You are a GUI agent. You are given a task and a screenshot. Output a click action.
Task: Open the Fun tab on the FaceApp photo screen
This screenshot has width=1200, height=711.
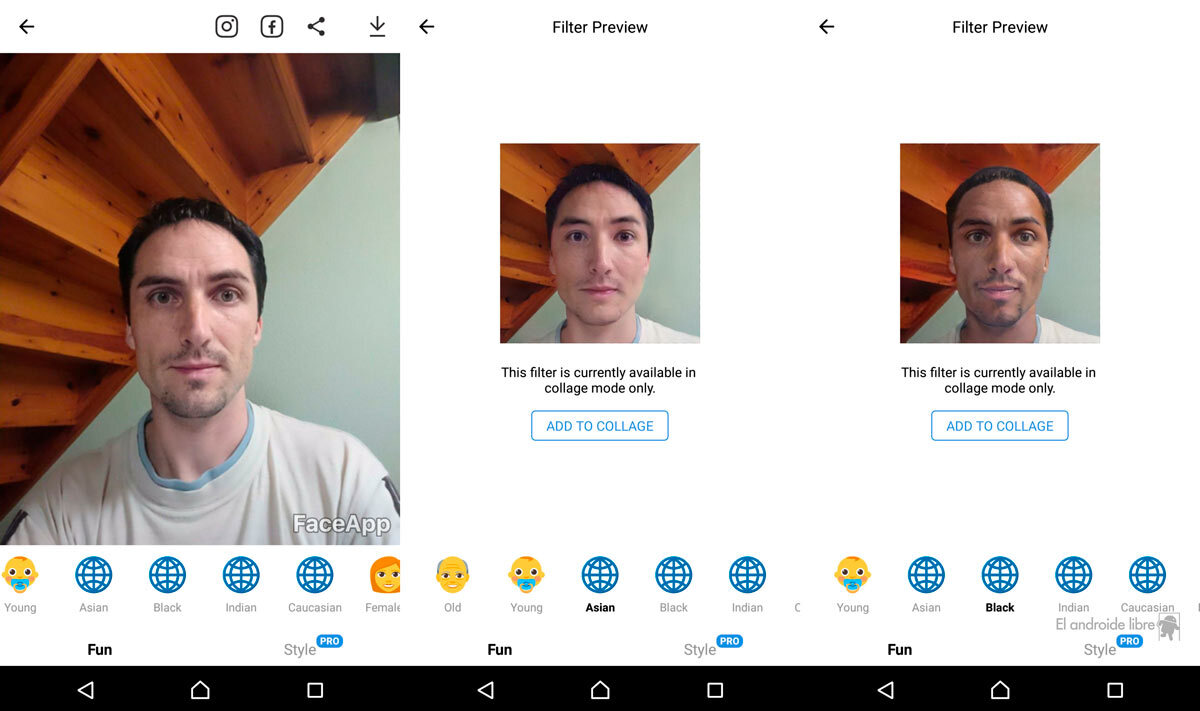click(100, 649)
